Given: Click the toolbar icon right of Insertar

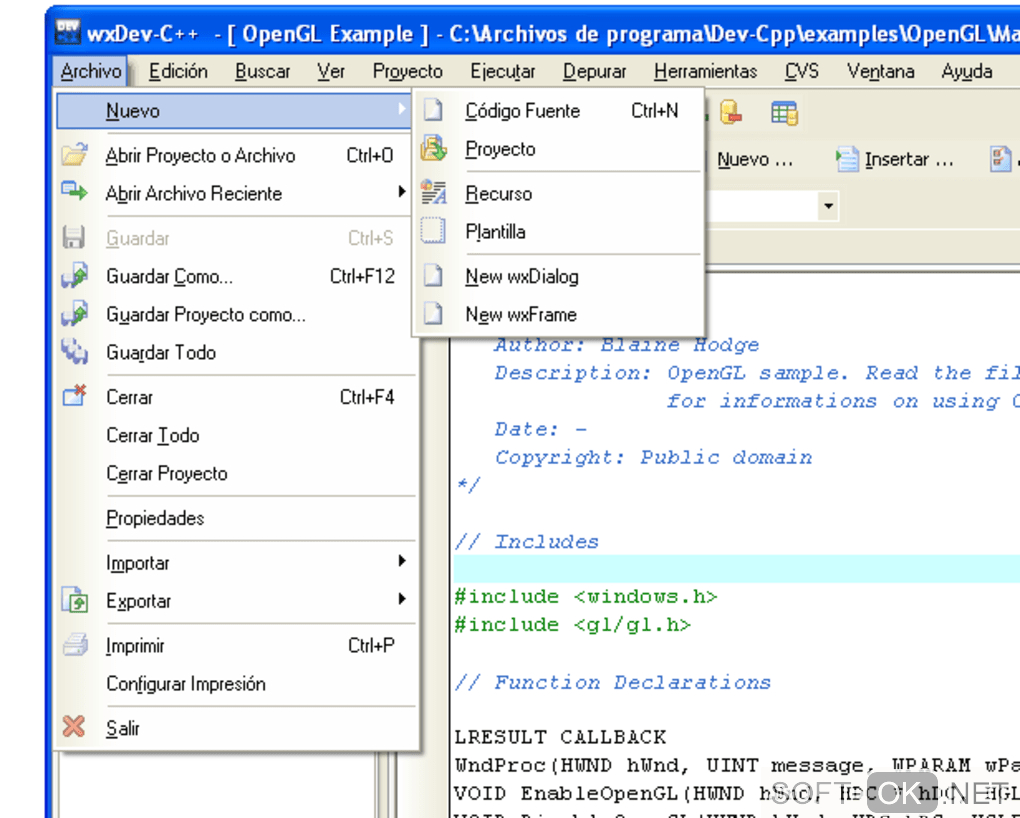Looking at the screenshot, I should pos(1000,159).
